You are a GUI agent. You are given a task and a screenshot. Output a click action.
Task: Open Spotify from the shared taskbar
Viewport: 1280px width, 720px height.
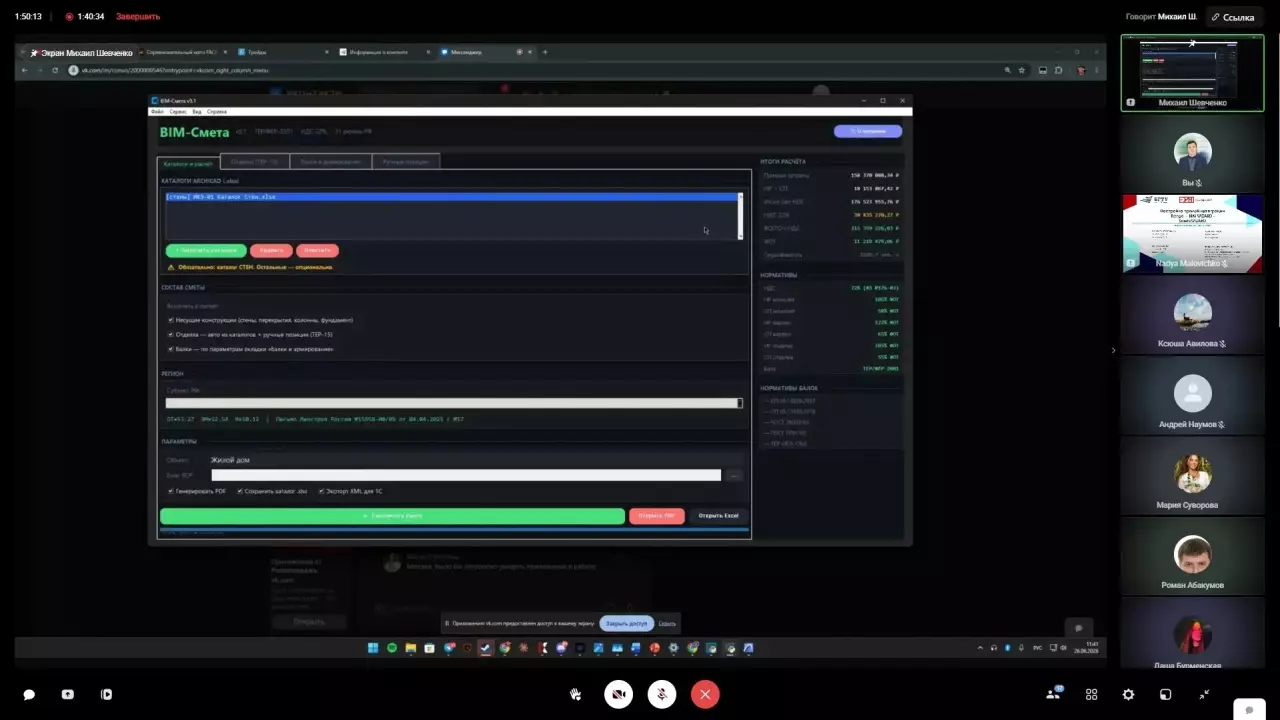coord(392,648)
